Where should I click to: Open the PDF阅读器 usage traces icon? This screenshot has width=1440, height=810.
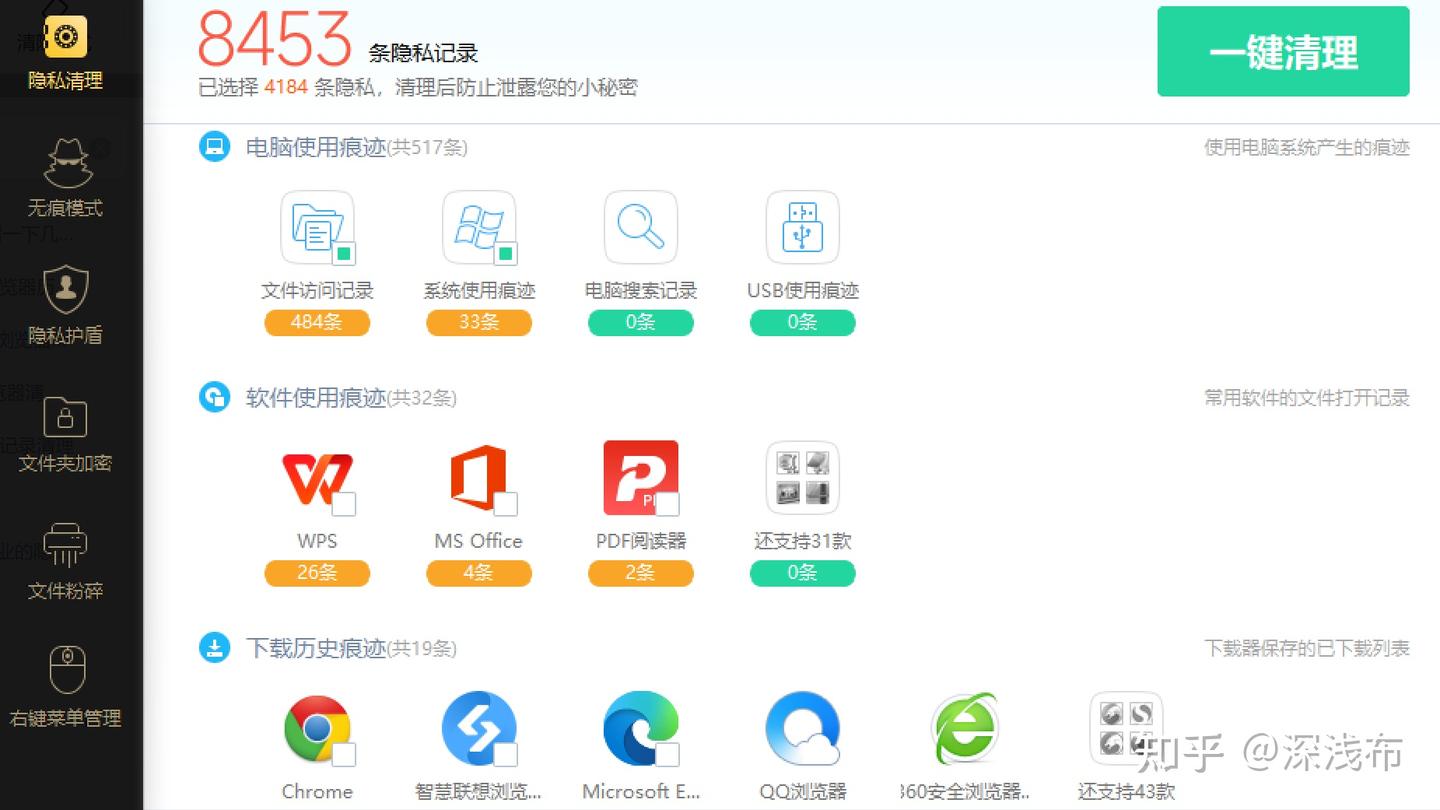tap(640, 477)
